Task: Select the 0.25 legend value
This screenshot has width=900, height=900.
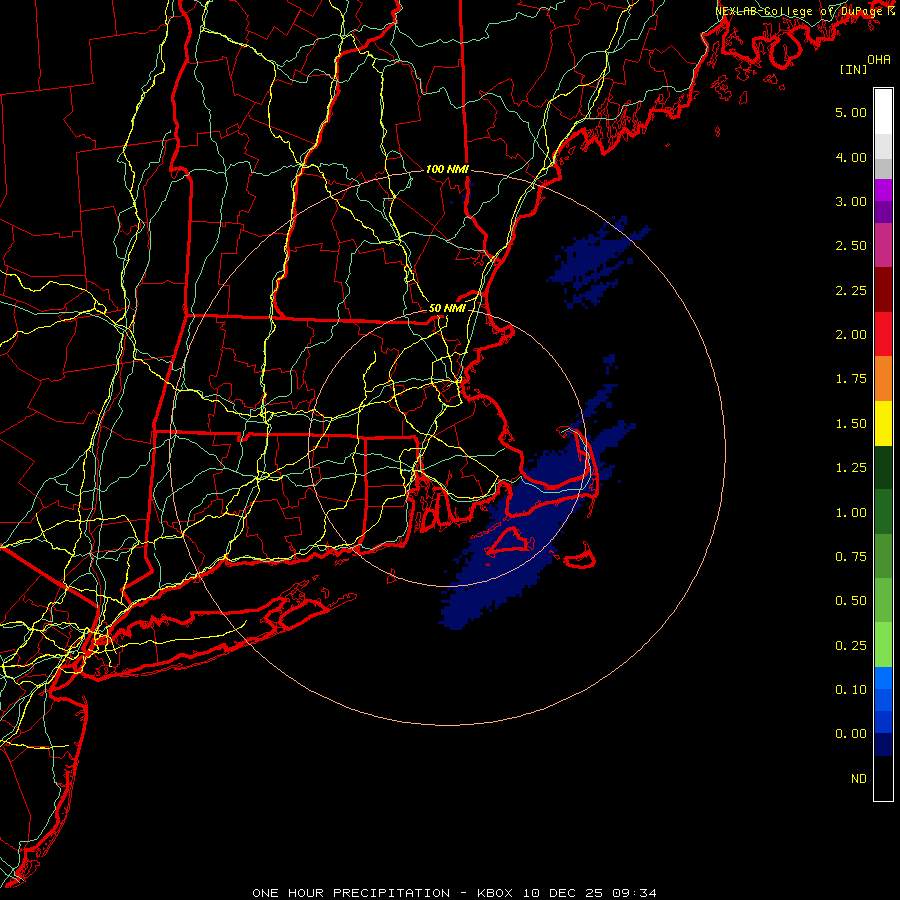Action: tap(851, 646)
